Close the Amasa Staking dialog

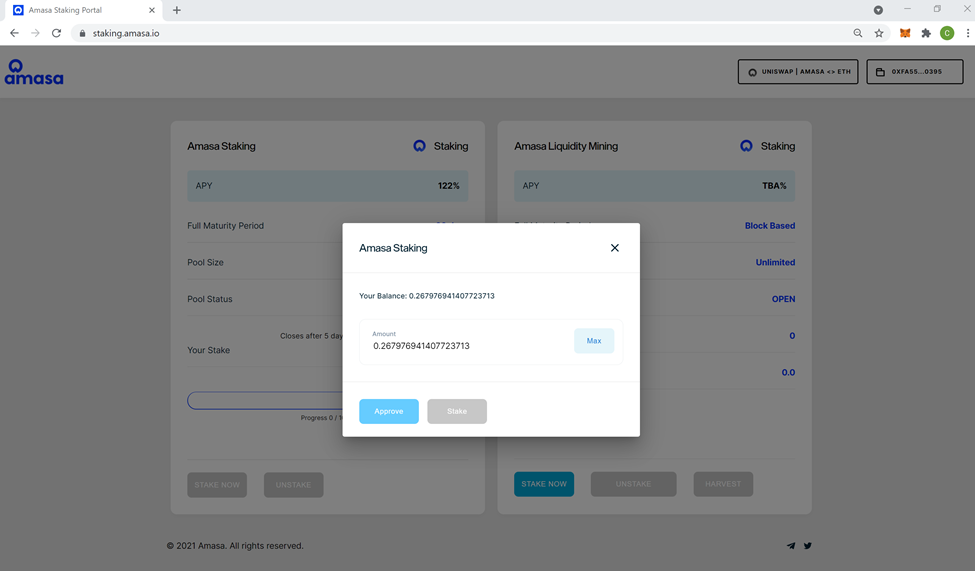pos(614,248)
